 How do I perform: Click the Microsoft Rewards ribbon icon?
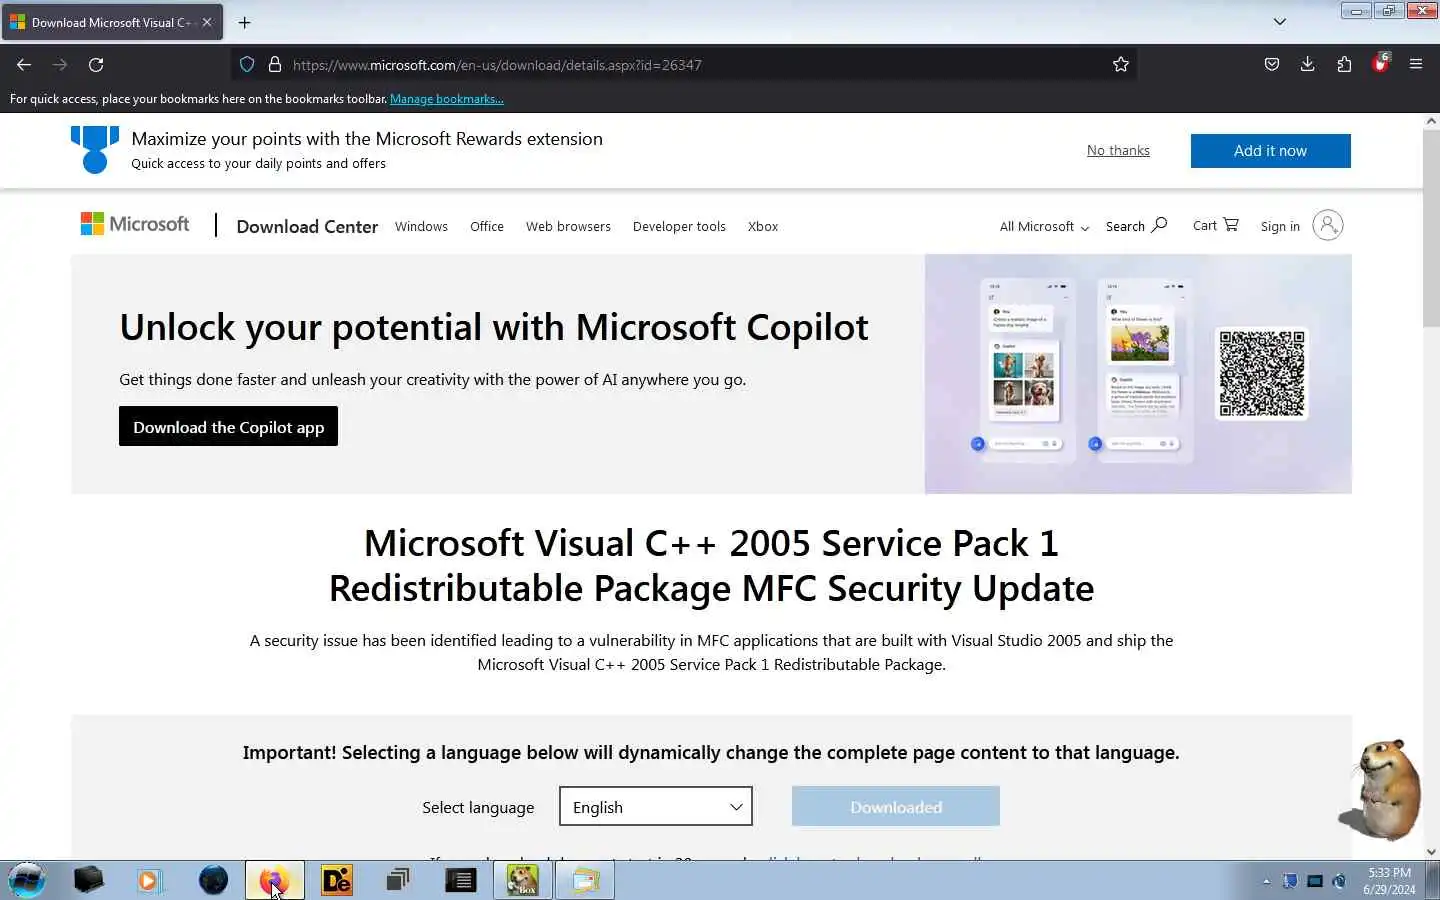tap(95, 150)
